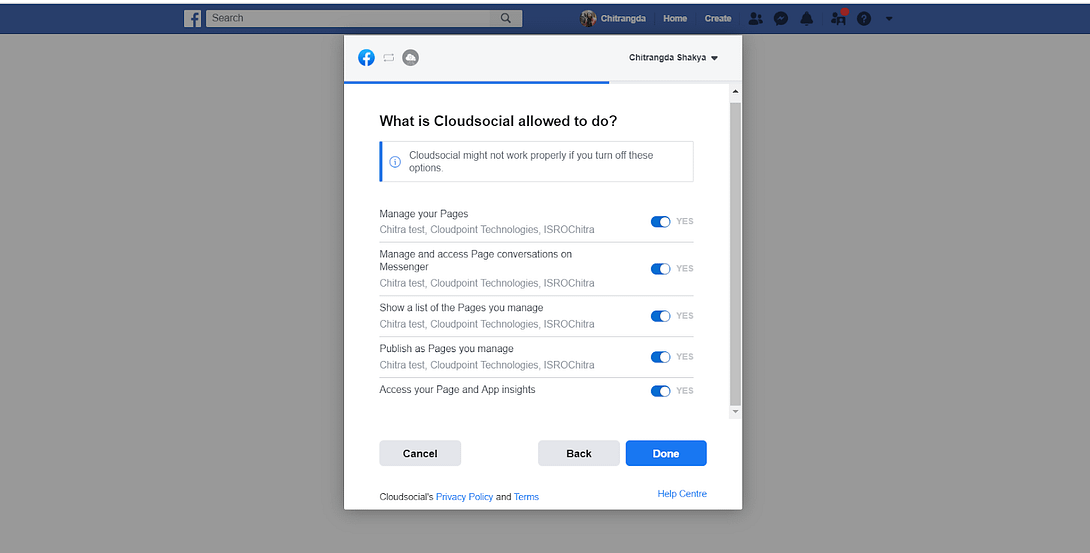Disable Access your Page and App insights
The image size is (1090, 553).
pos(660,391)
